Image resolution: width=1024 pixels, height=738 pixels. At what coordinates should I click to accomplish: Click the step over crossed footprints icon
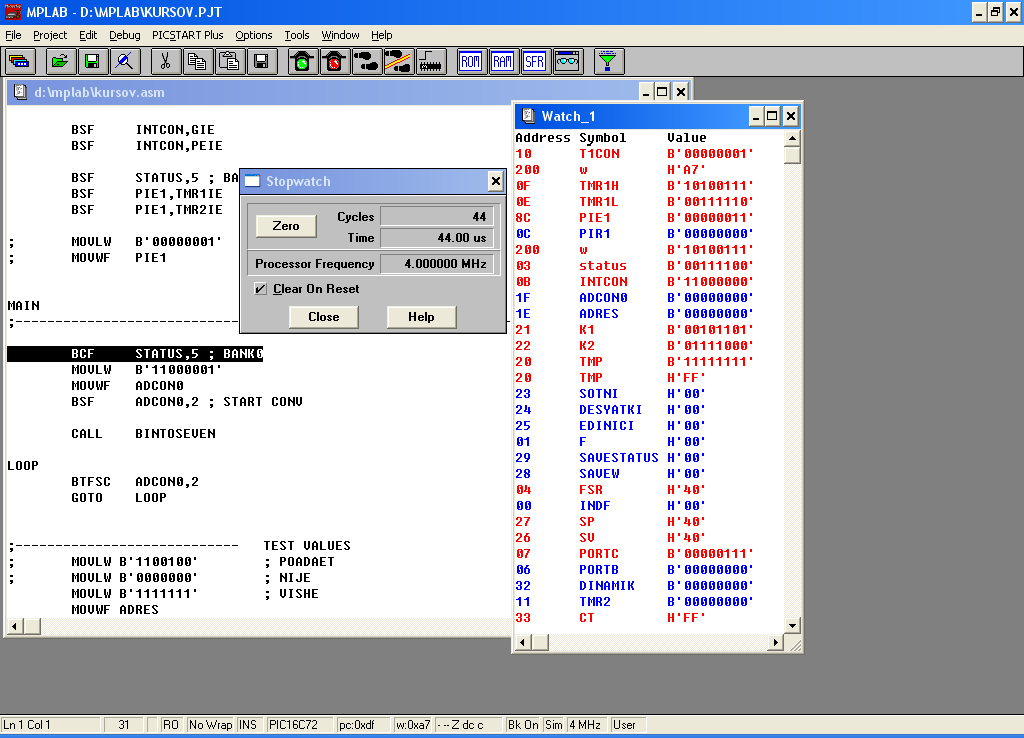[x=398, y=62]
